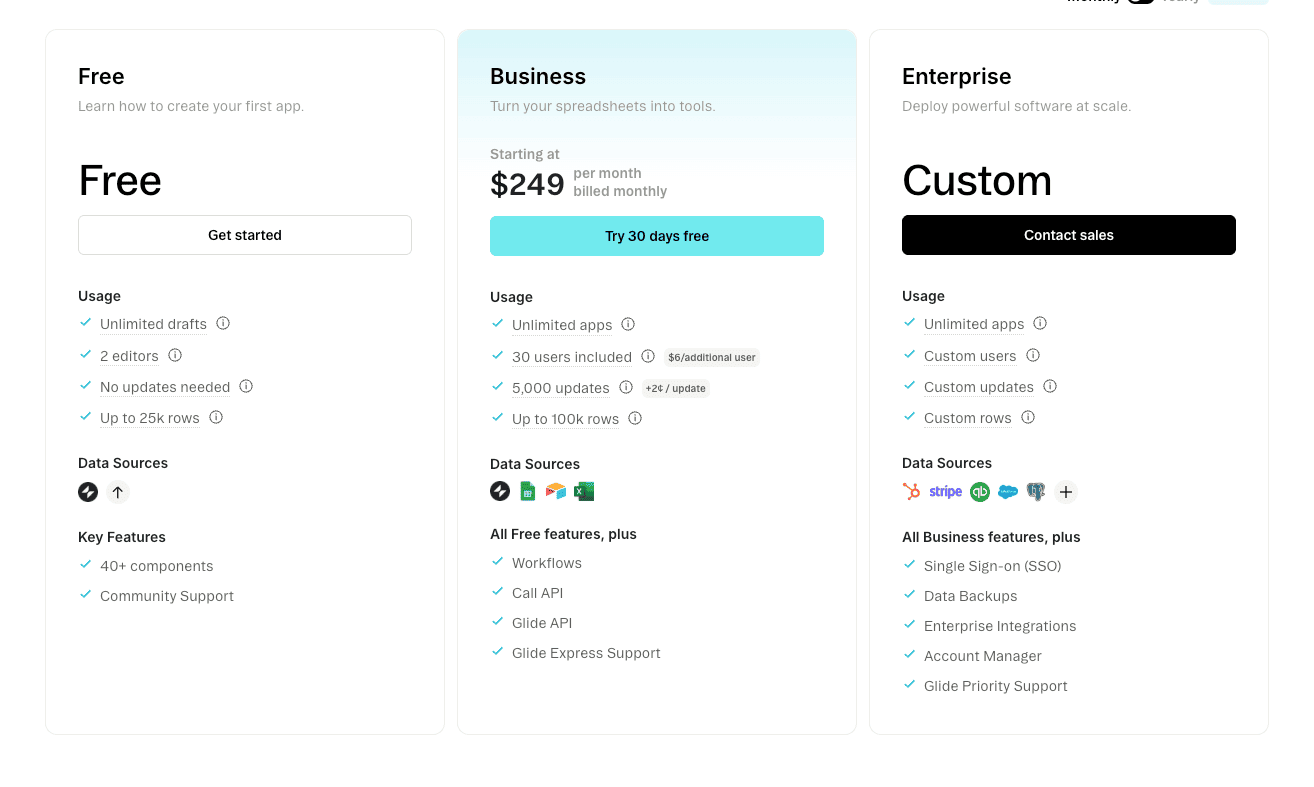
Task: Click the QuickBooks data source icon
Action: [x=980, y=491]
